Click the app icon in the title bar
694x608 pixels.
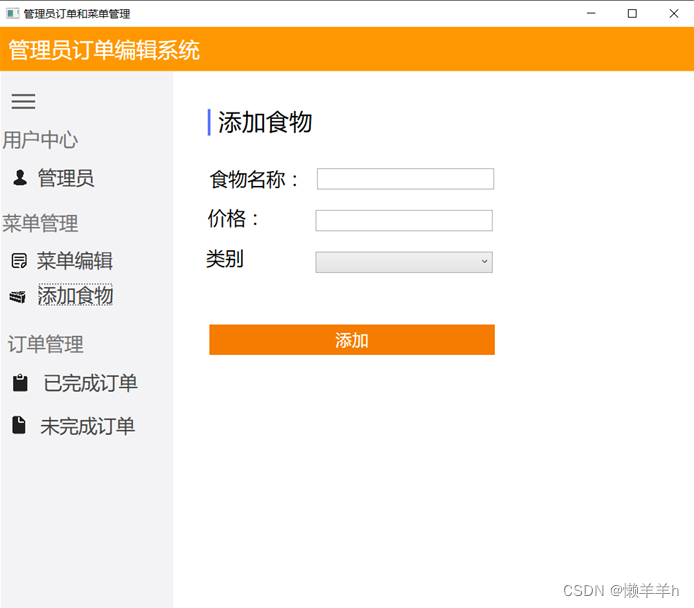tap(13, 14)
